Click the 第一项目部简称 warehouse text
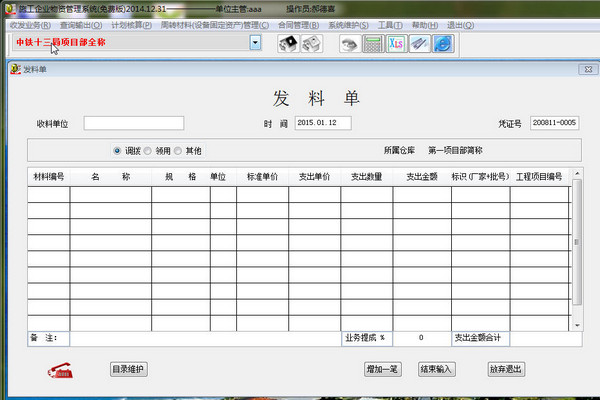Image resolution: width=600 pixels, height=400 pixels. 455,150
